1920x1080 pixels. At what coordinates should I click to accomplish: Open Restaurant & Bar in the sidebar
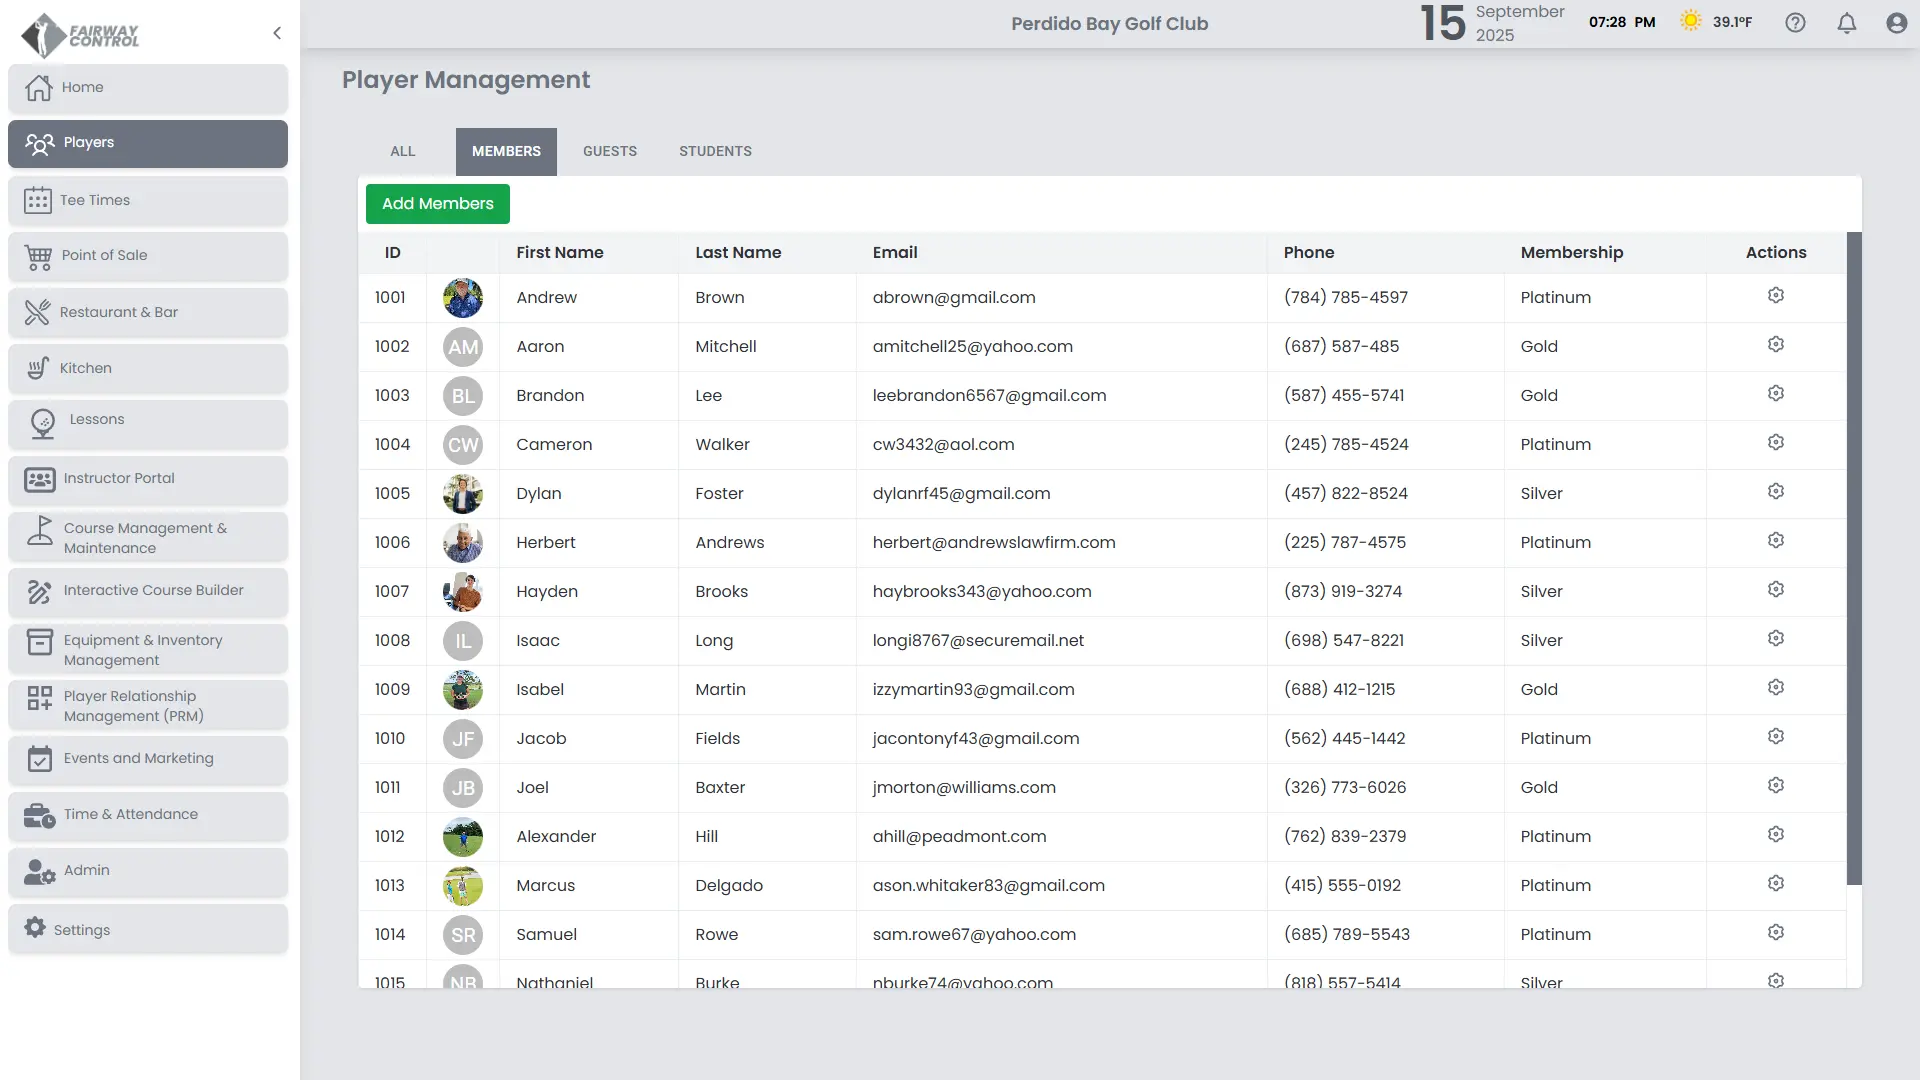coord(118,312)
